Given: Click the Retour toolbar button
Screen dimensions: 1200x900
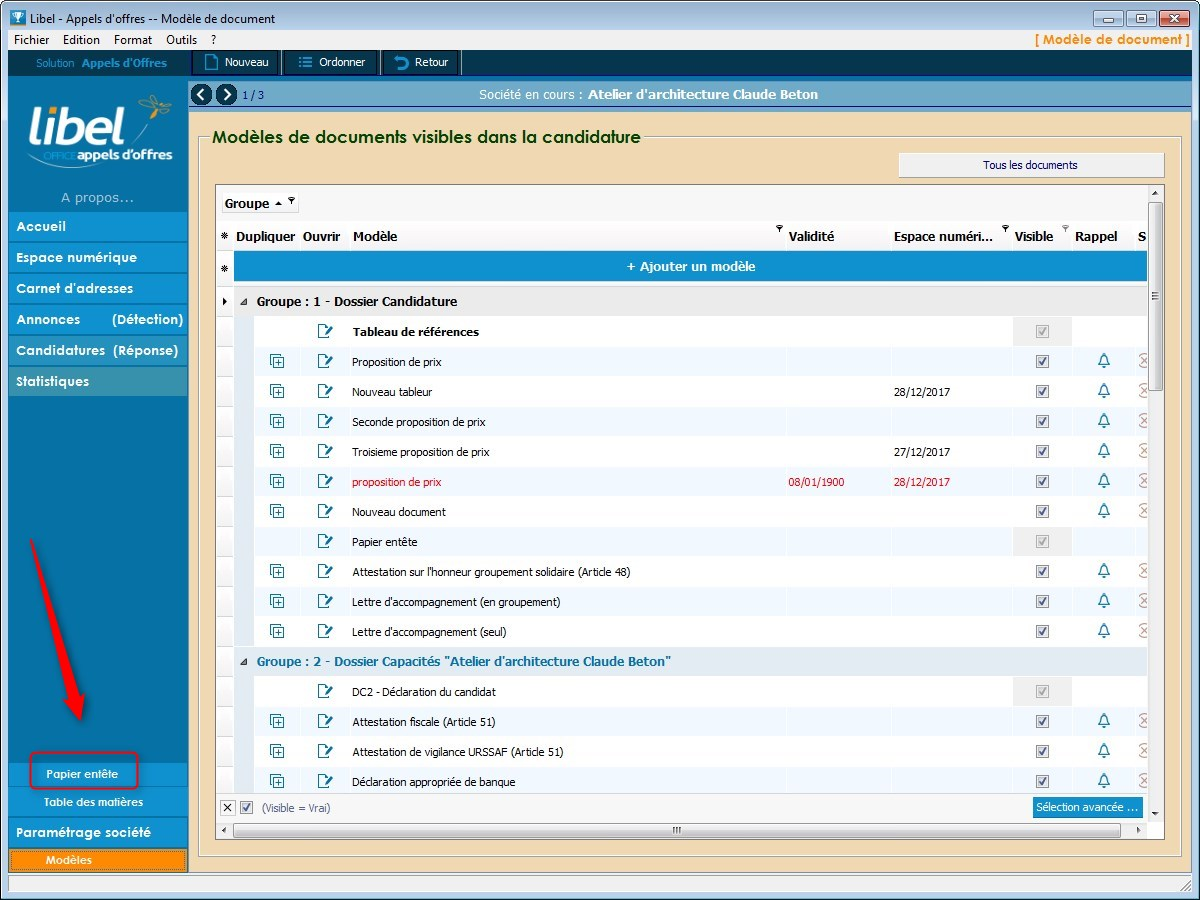Looking at the screenshot, I should pos(420,62).
